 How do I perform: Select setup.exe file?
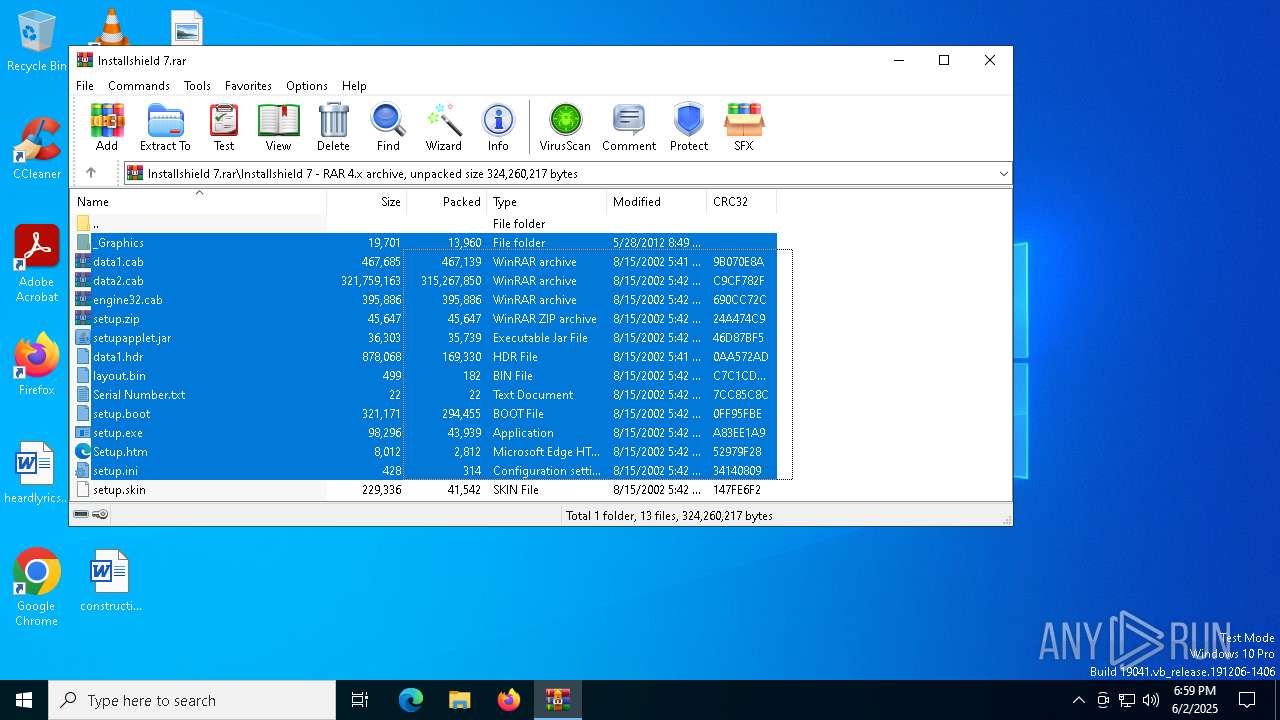pyautogui.click(x=424, y=432)
